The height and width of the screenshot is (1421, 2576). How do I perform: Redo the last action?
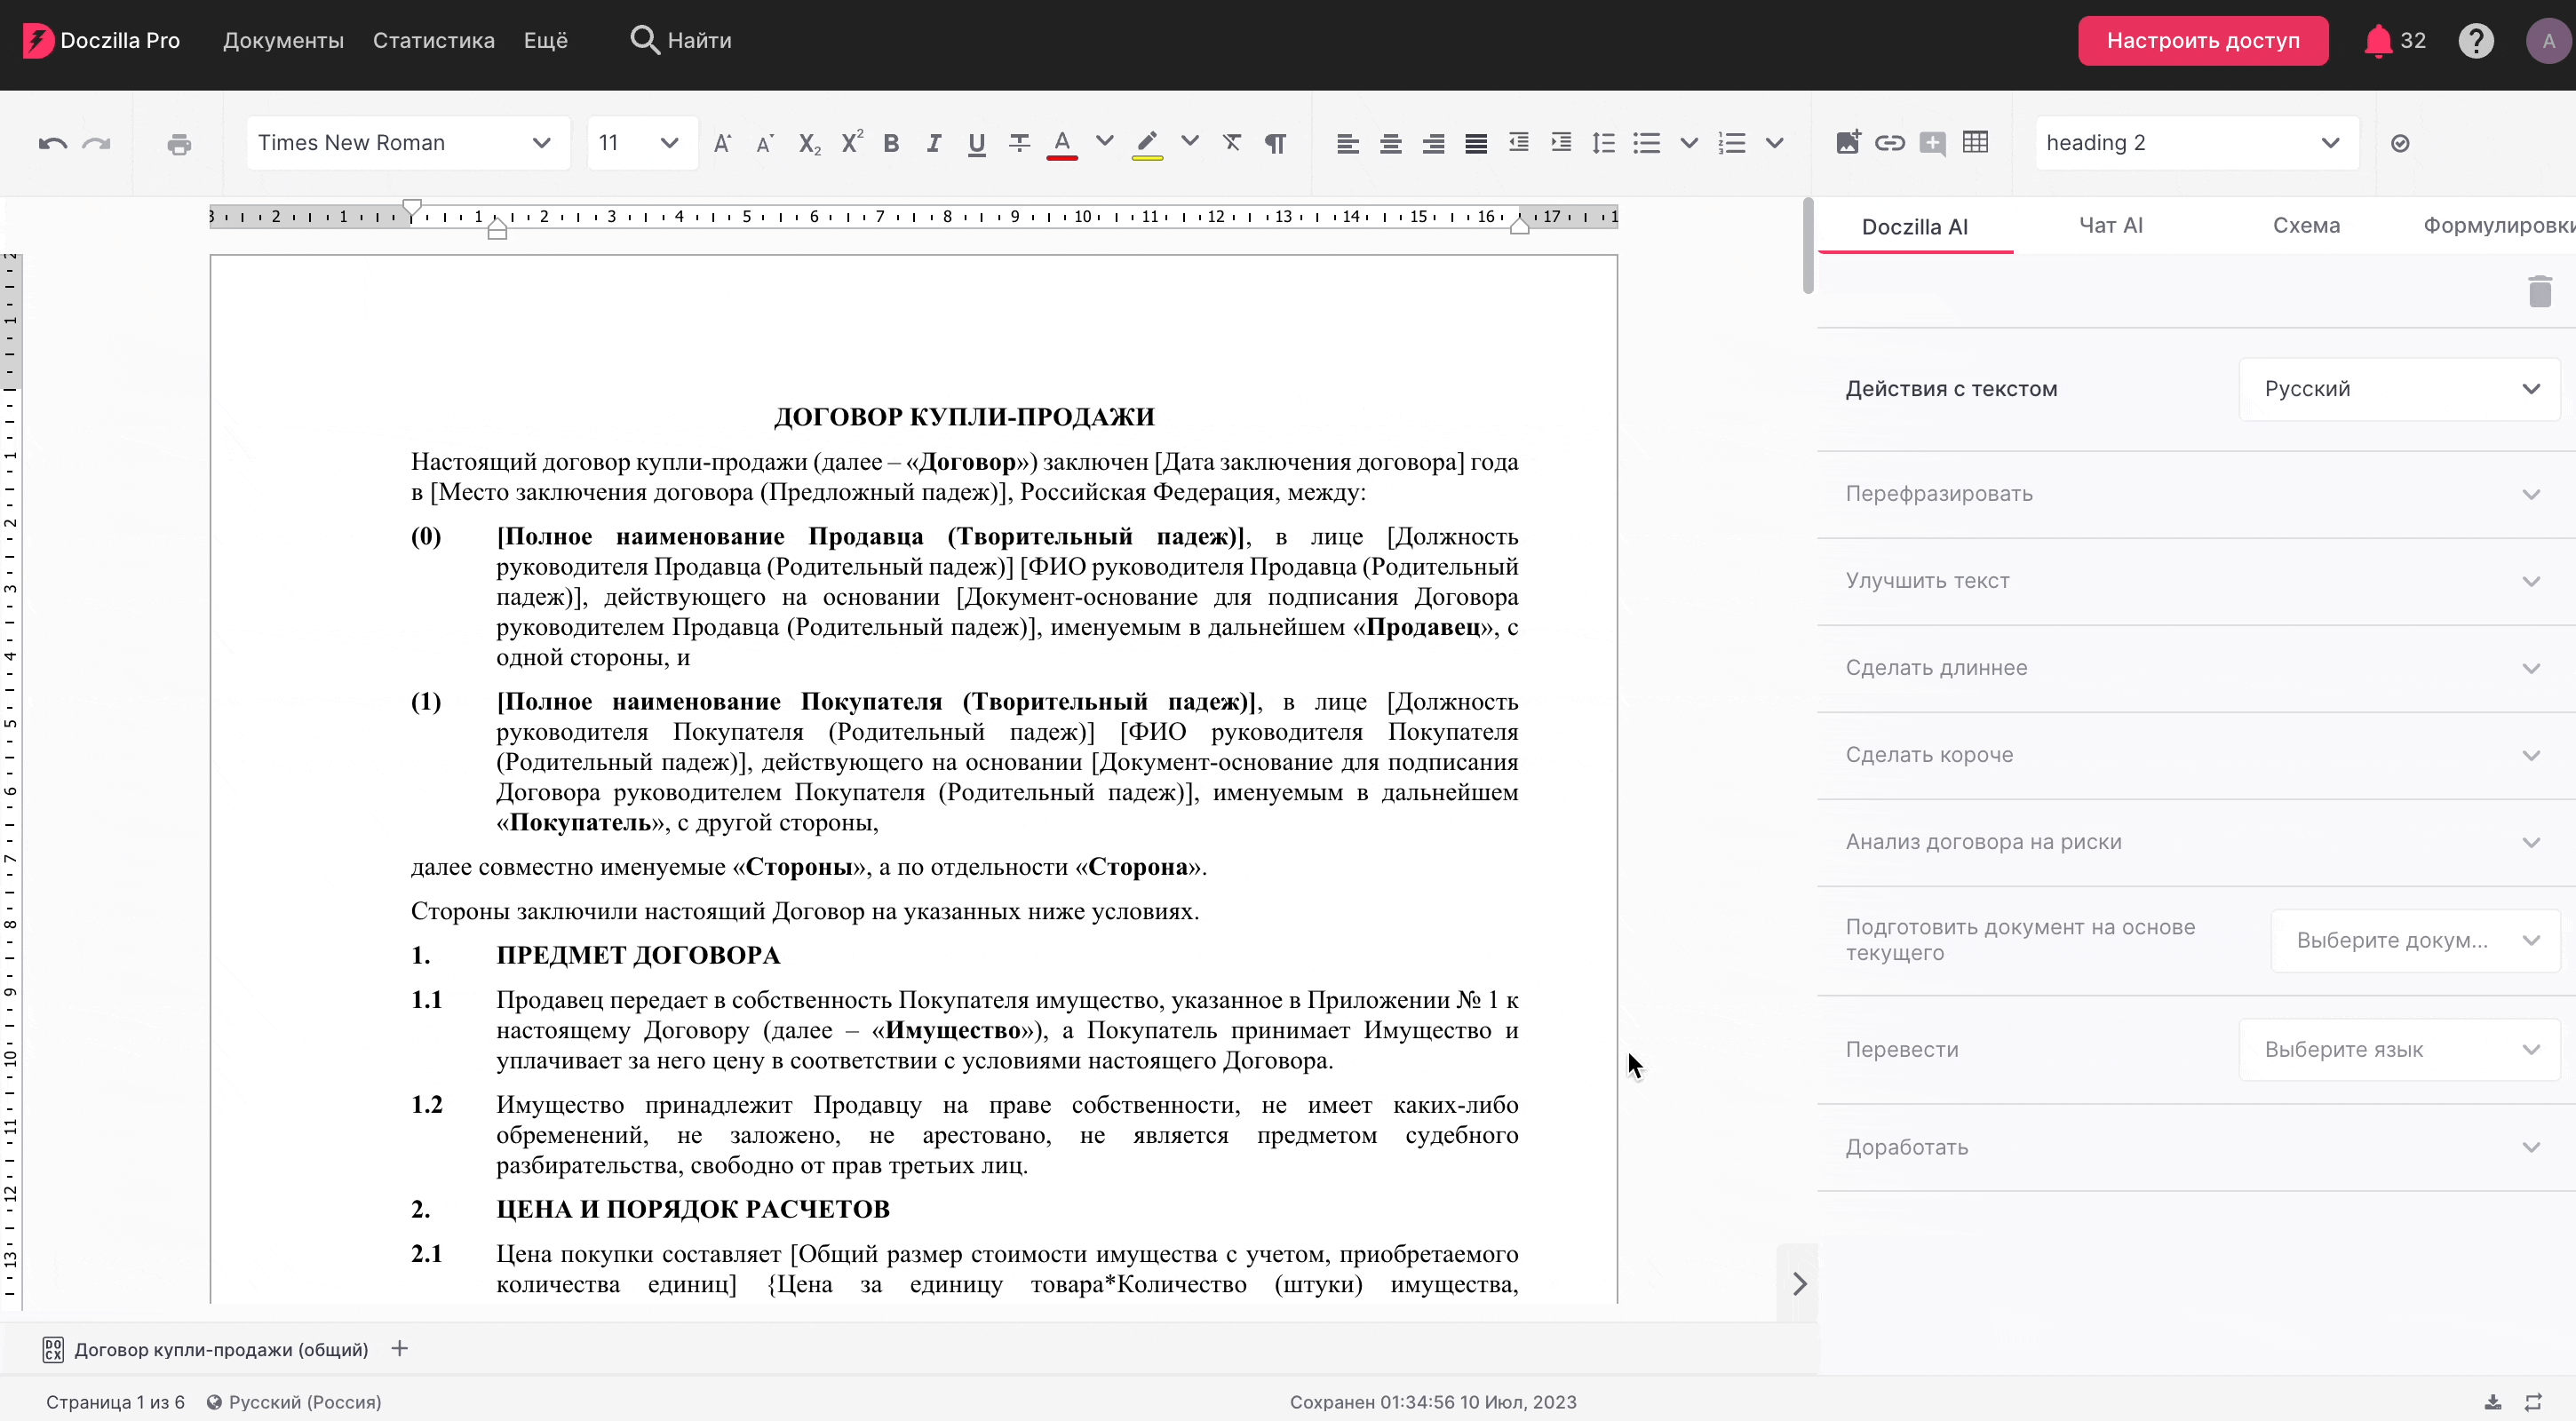click(96, 144)
